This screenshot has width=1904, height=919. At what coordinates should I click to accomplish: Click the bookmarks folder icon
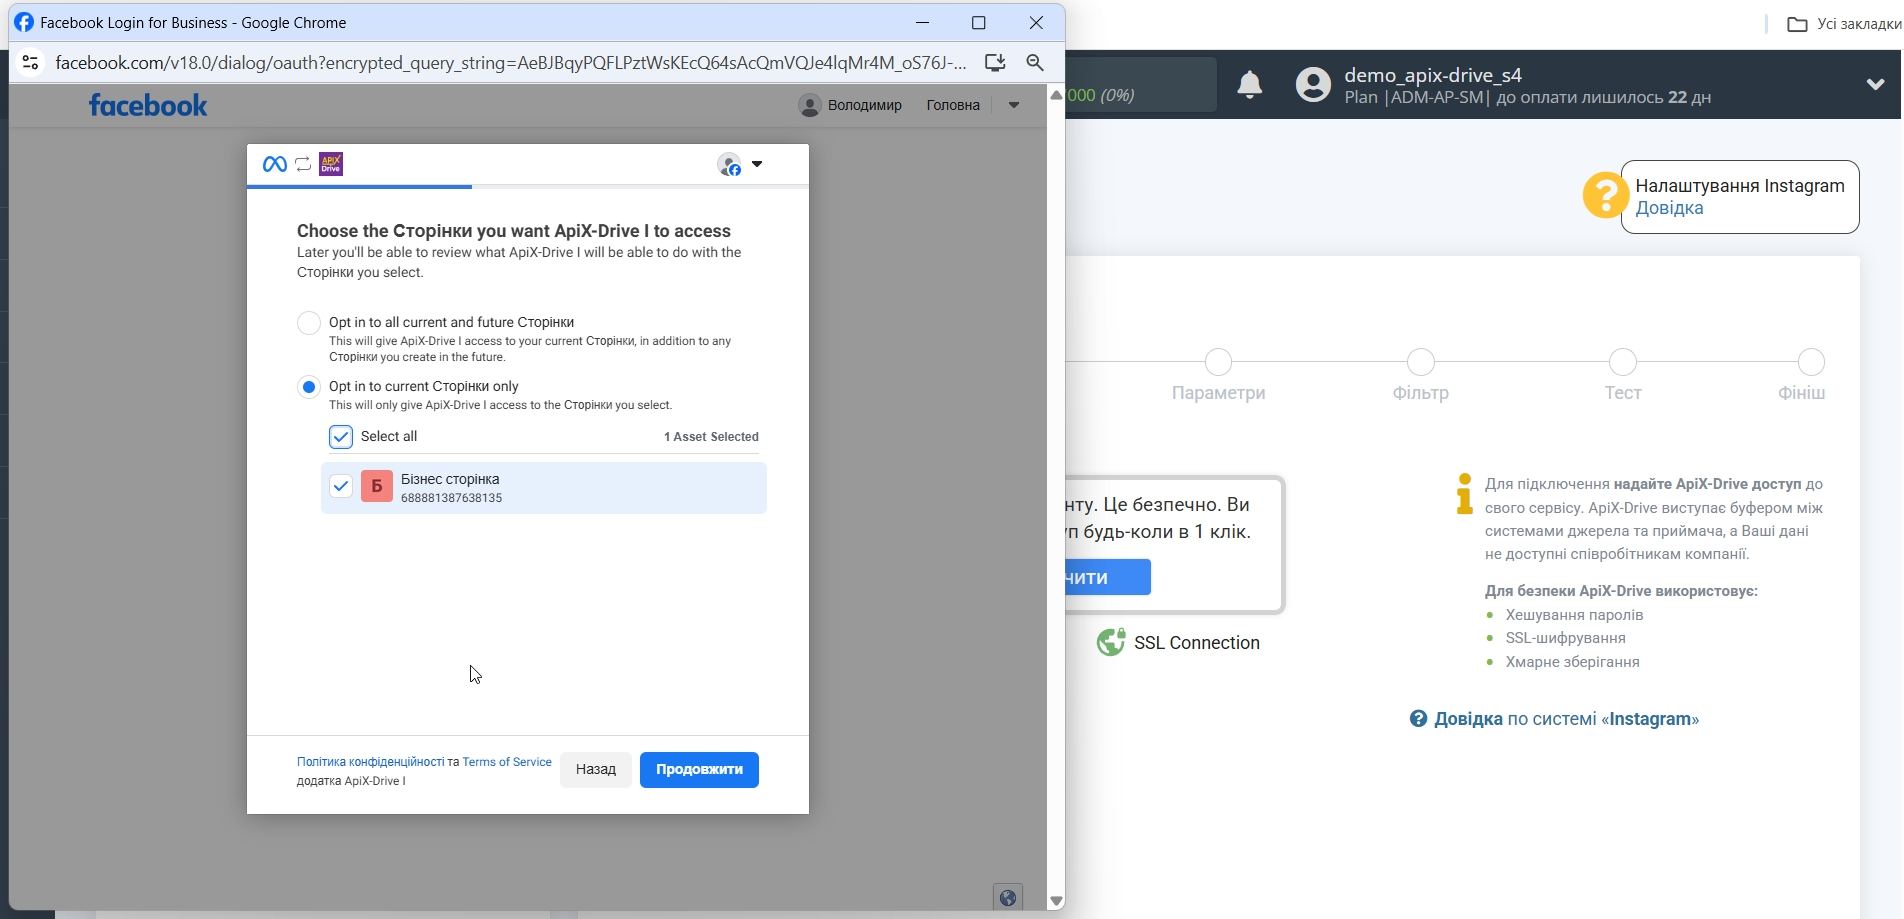[1797, 24]
